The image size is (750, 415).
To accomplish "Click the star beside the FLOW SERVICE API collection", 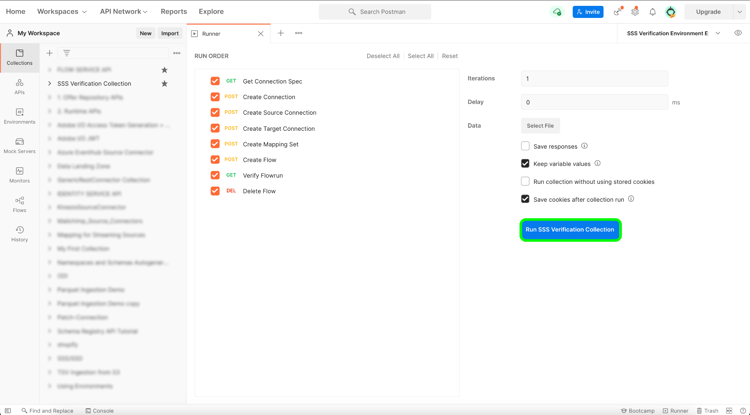I will tap(164, 70).
